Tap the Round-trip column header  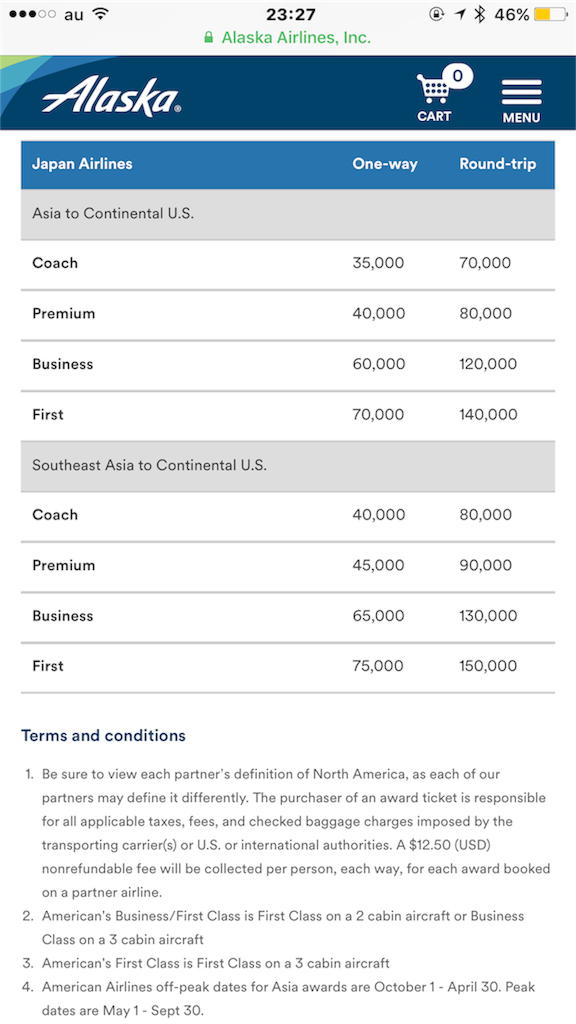(498, 164)
